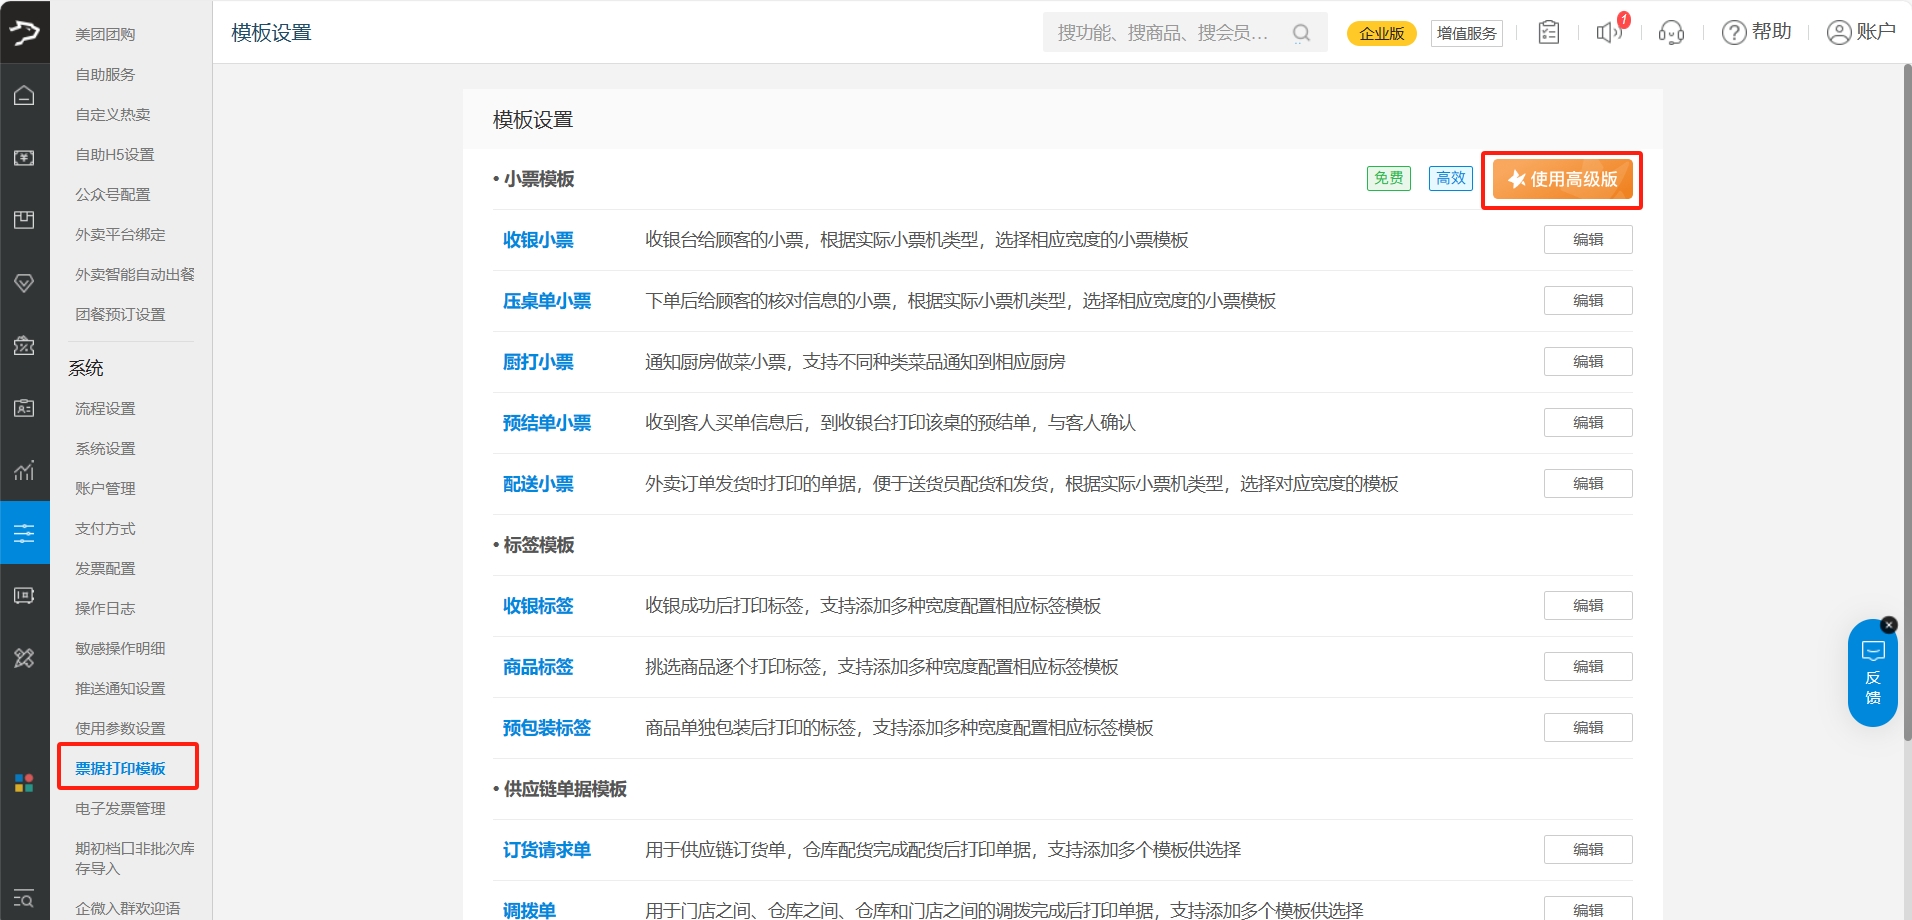Screen dimensions: 1912x920
Task: Edit the 收银小票 template
Action: click(x=1587, y=240)
